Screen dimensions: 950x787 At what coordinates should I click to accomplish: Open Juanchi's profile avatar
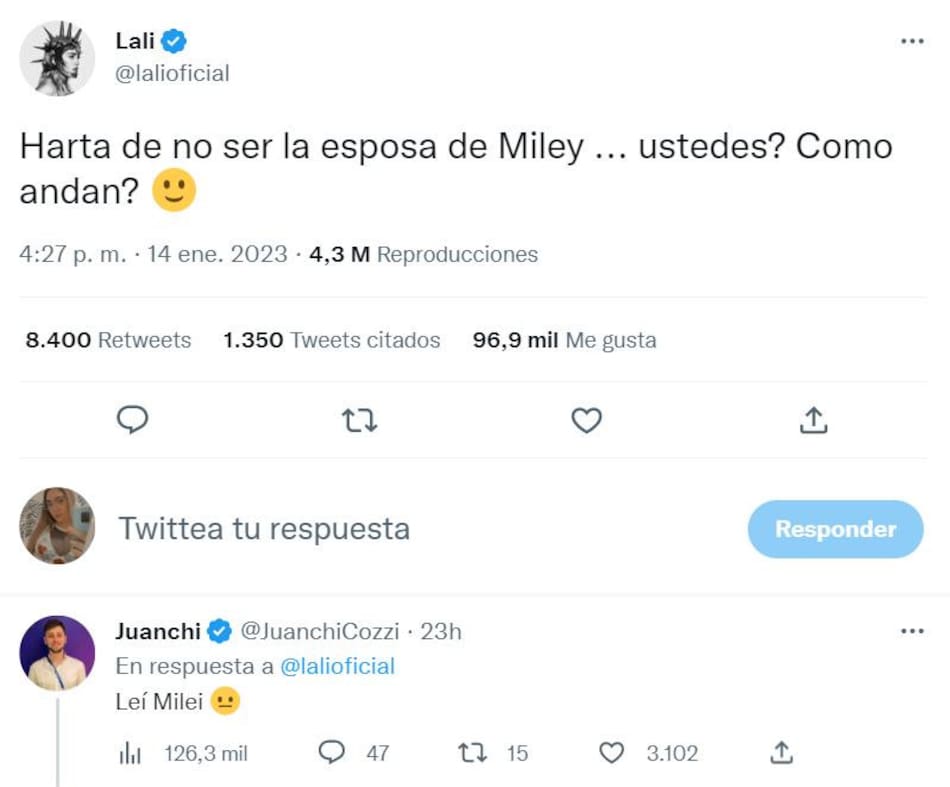point(57,653)
